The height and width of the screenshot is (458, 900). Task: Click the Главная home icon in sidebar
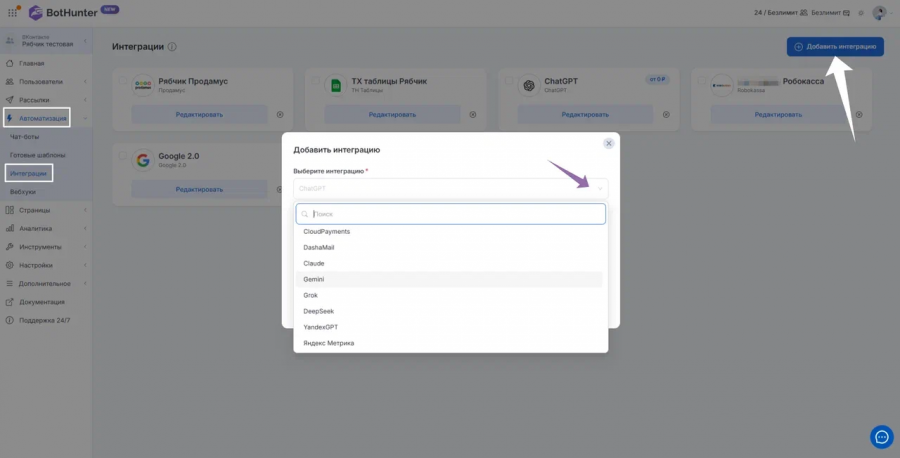tap(9, 63)
